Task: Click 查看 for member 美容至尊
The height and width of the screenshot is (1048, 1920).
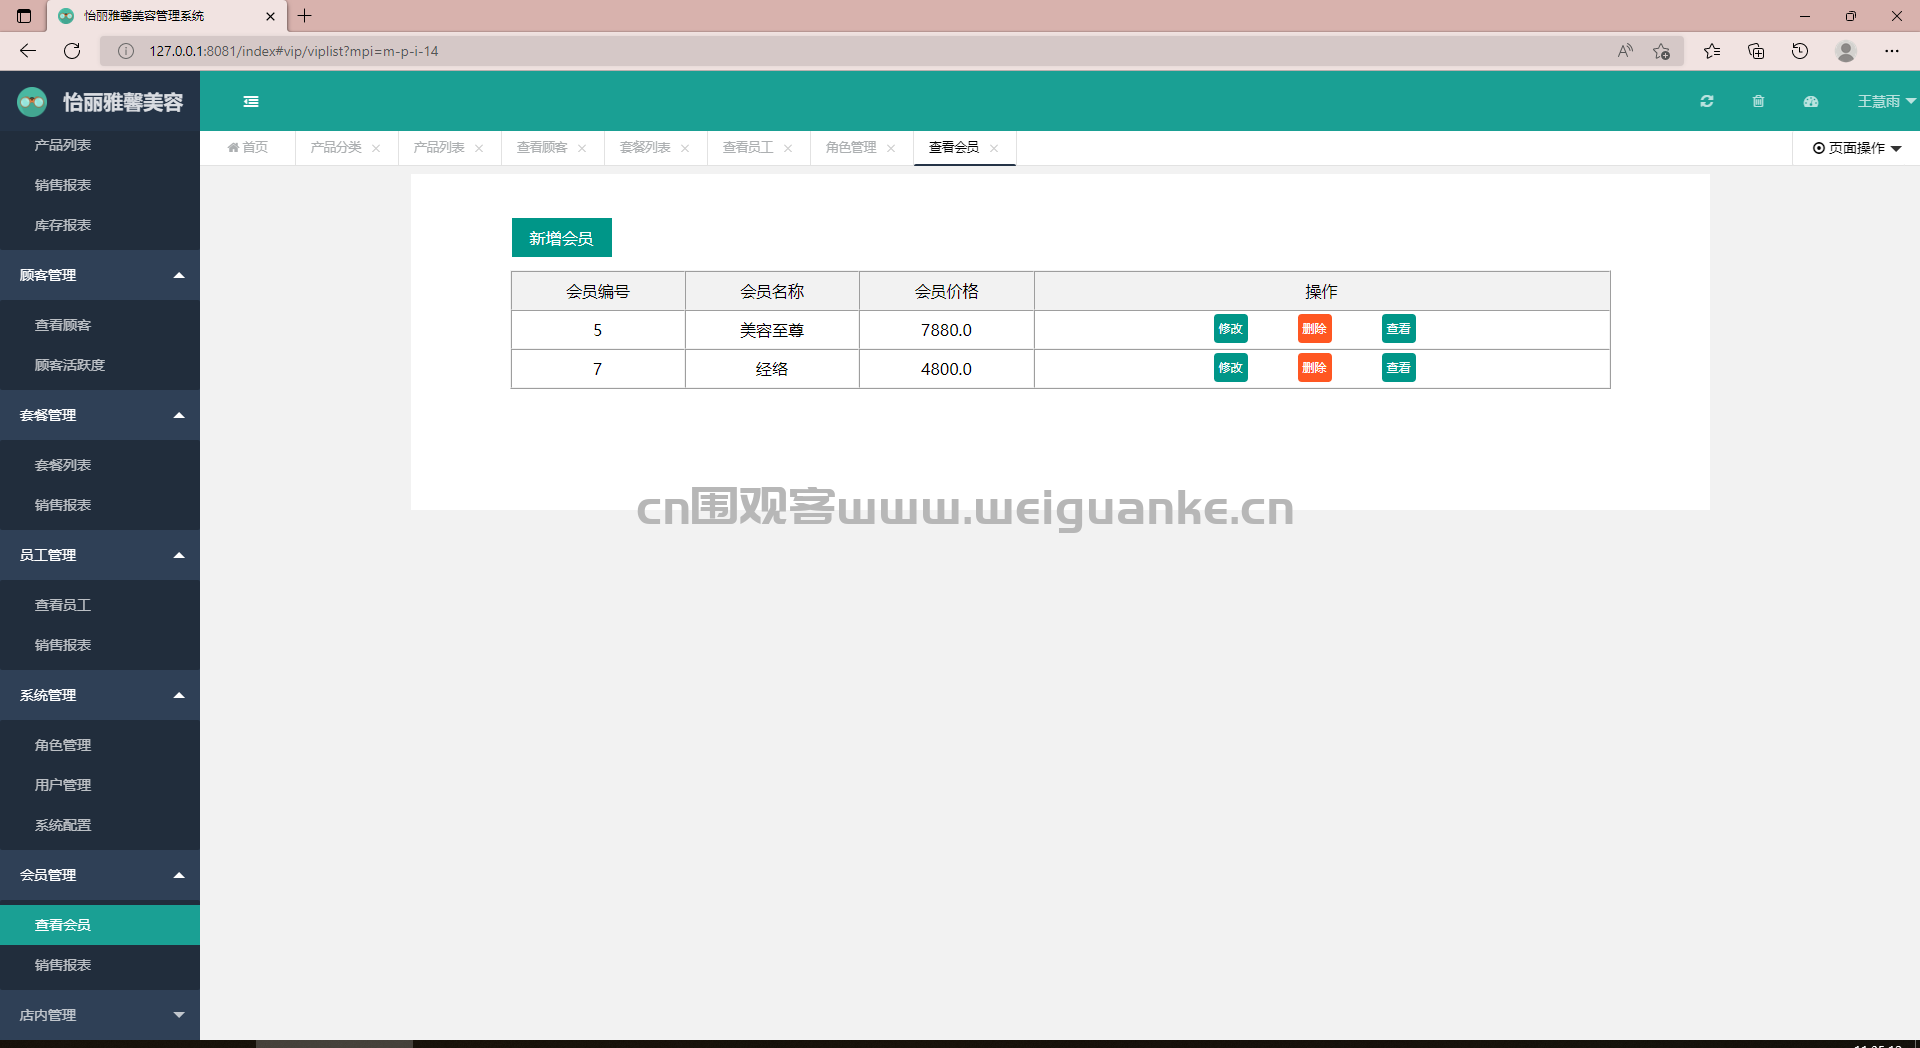Action: 1399,329
